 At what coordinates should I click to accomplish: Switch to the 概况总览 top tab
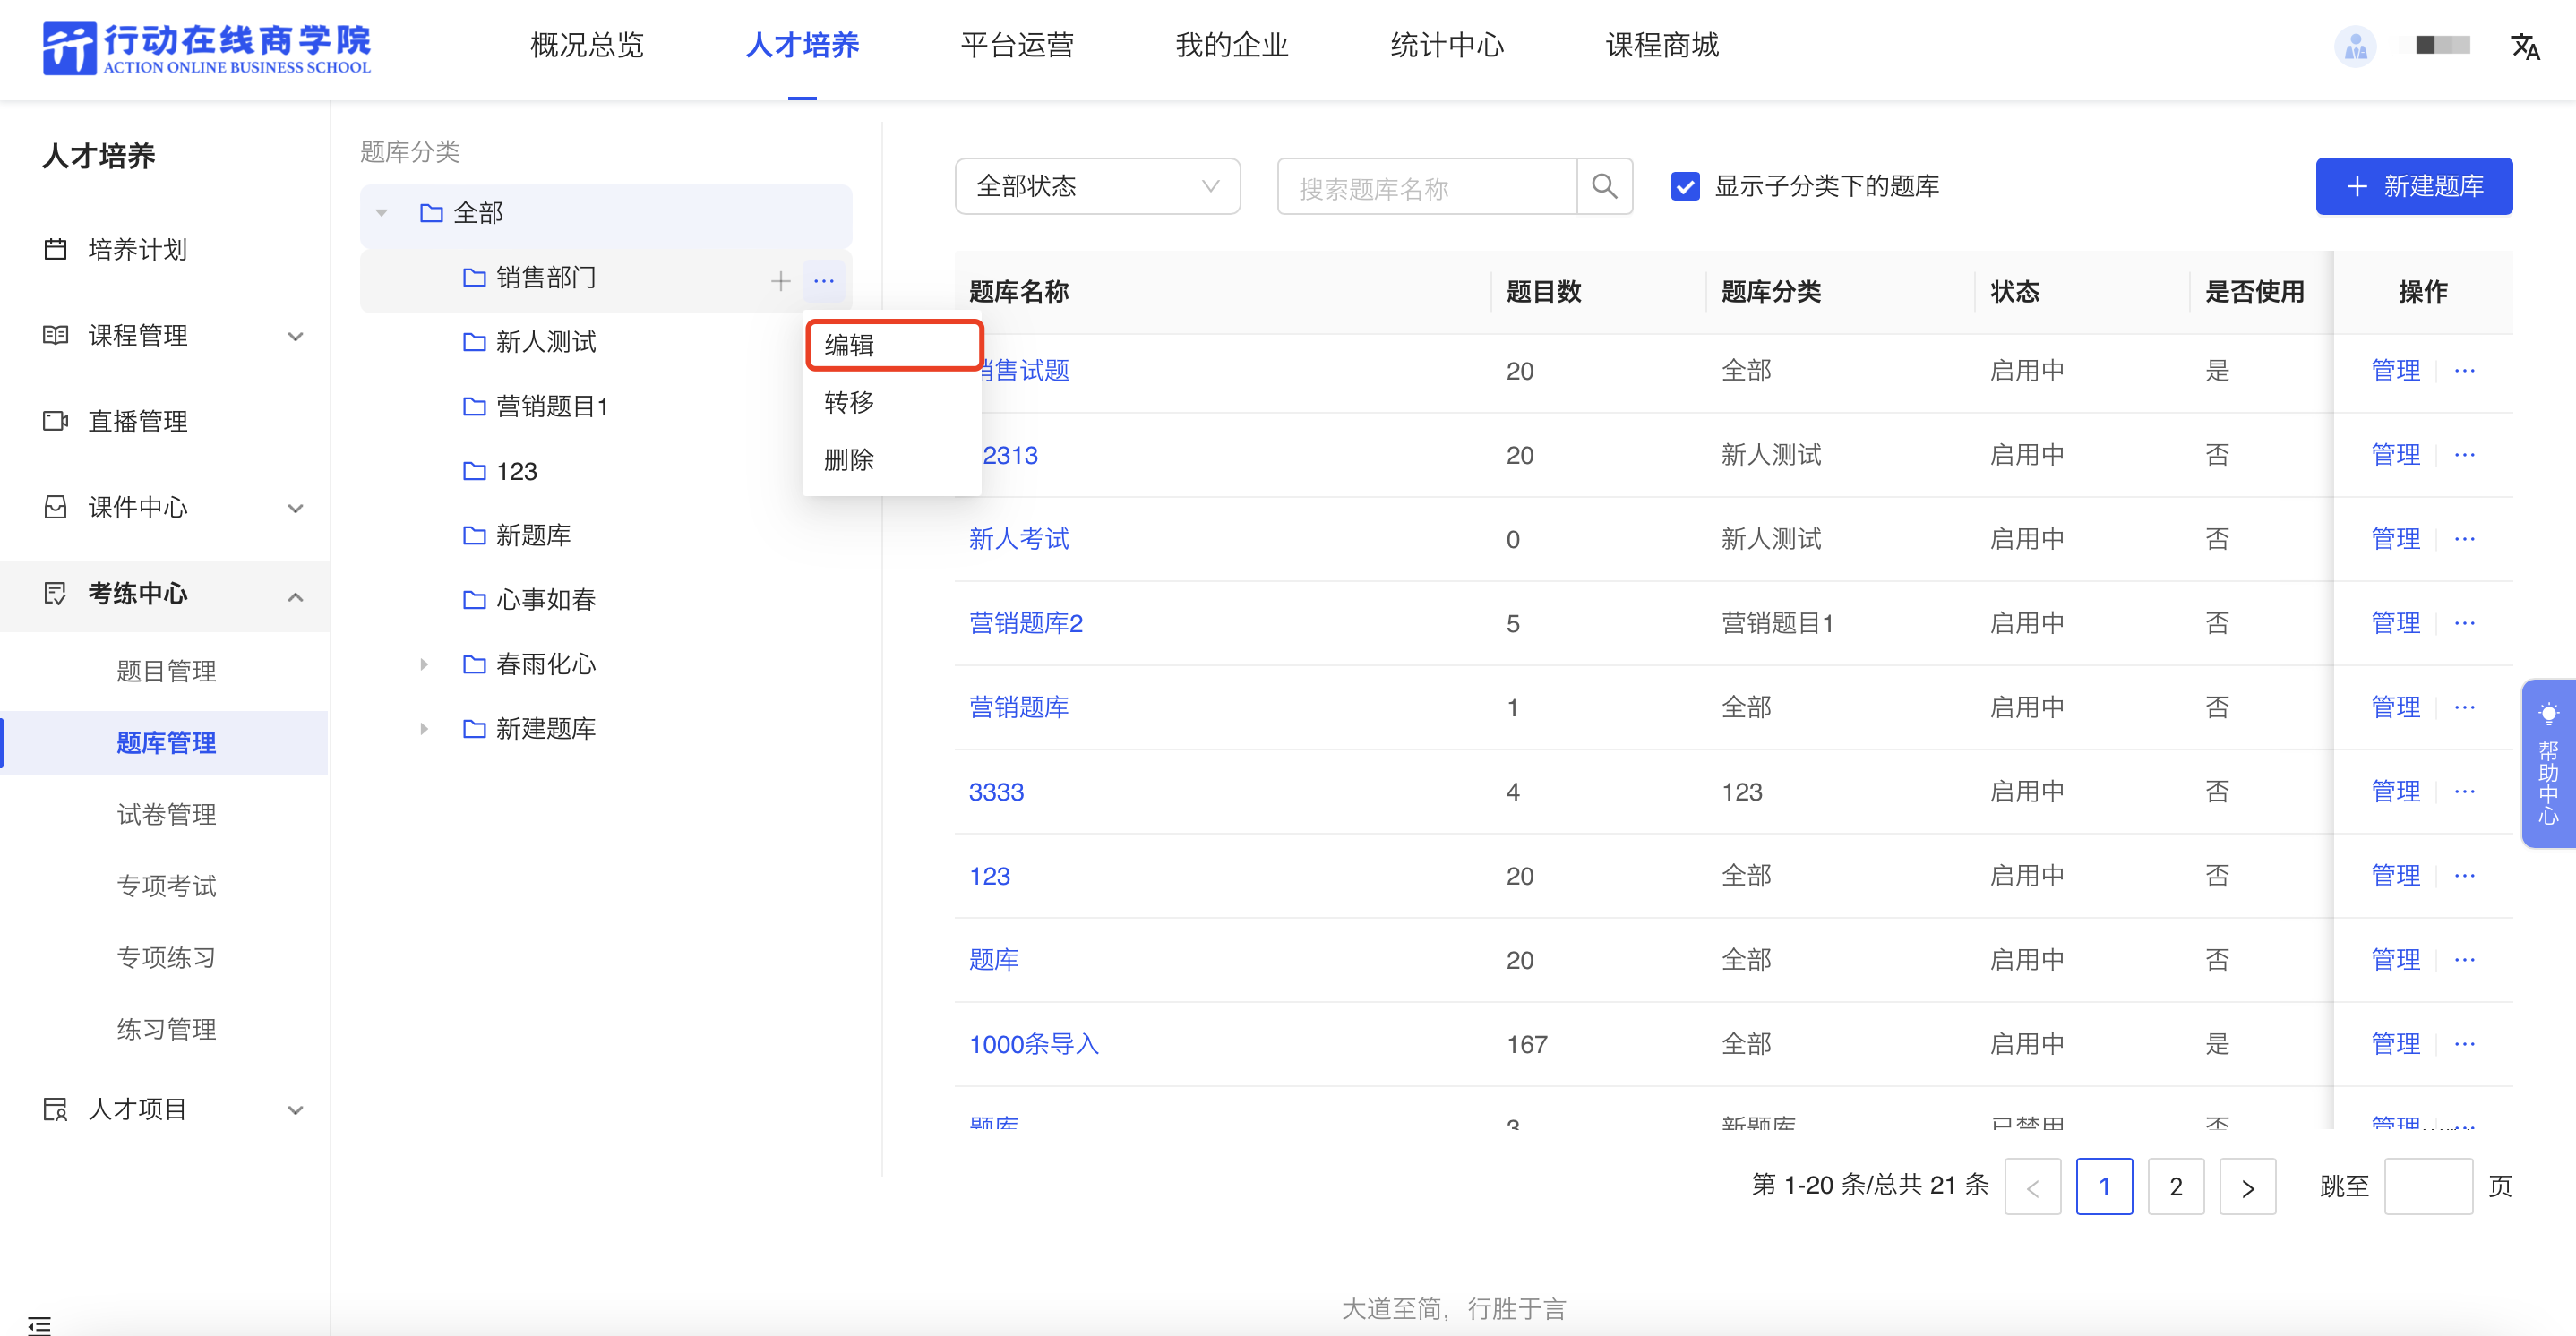point(587,45)
